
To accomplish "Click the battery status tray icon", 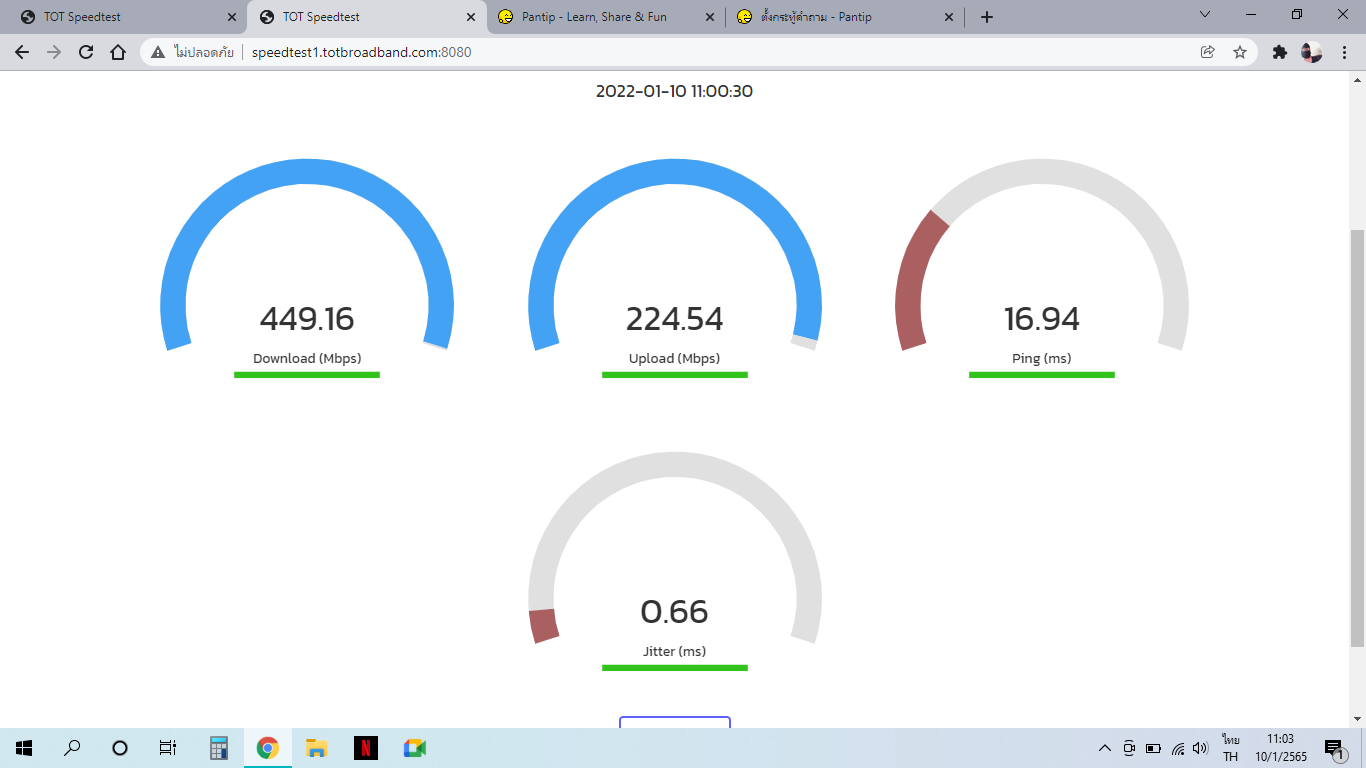I will 1153,748.
